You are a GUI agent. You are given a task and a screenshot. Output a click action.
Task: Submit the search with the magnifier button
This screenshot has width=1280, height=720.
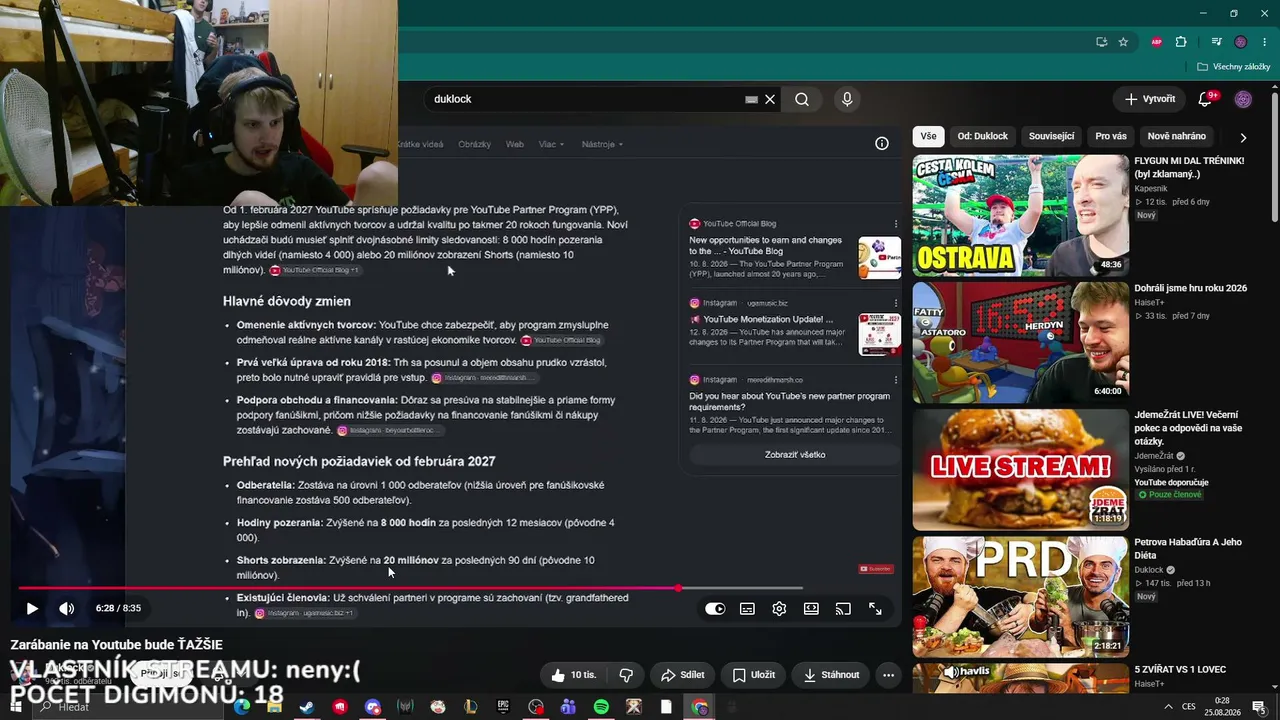click(802, 99)
